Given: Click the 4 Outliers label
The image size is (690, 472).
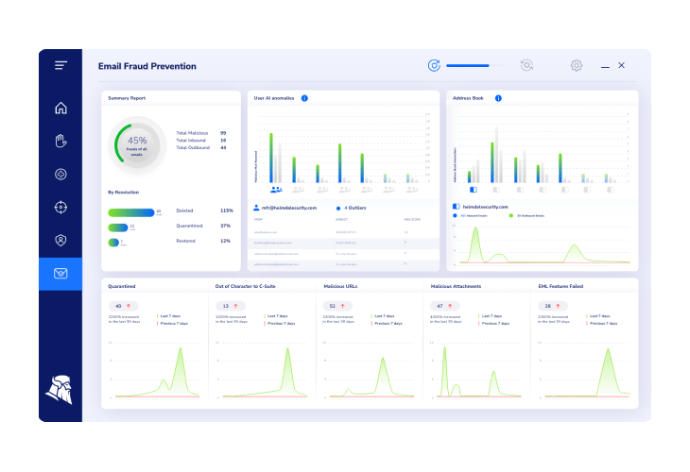Looking at the screenshot, I should (x=355, y=208).
